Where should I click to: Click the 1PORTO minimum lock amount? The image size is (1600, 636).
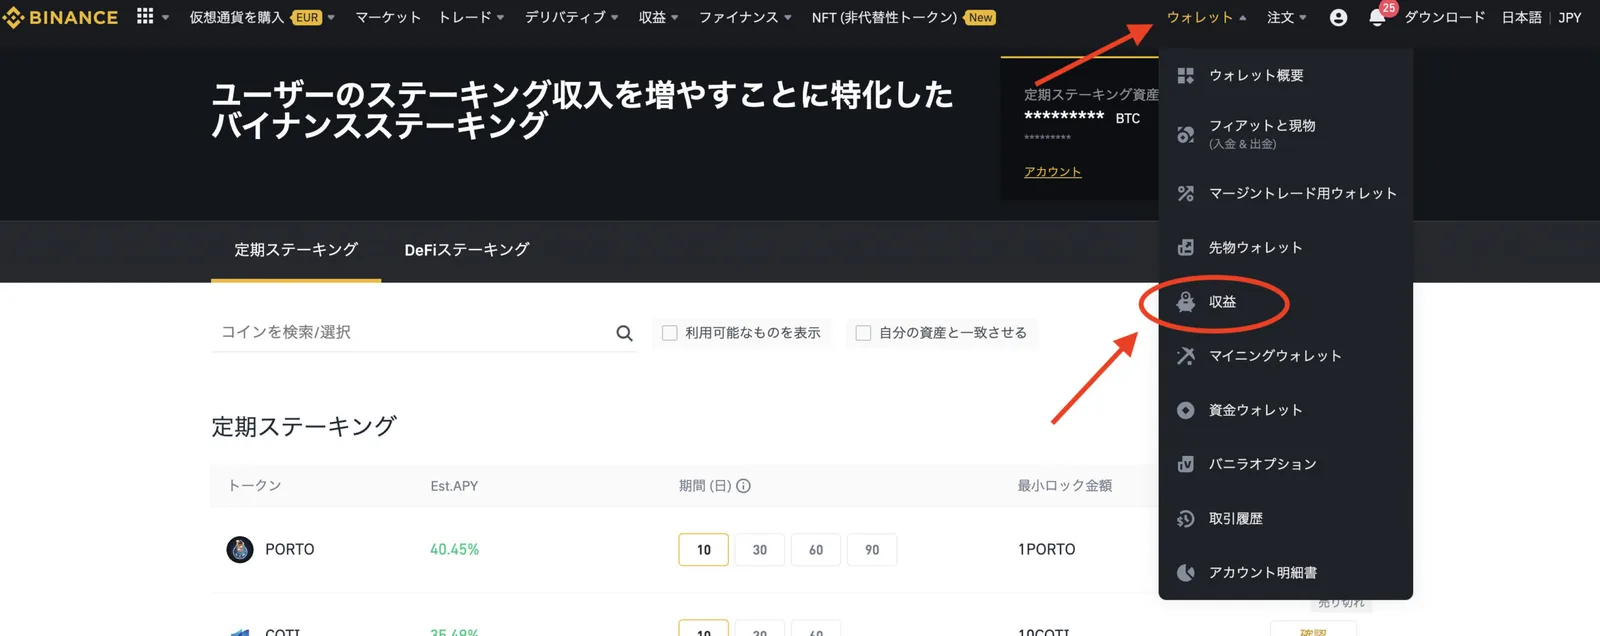tap(1047, 550)
